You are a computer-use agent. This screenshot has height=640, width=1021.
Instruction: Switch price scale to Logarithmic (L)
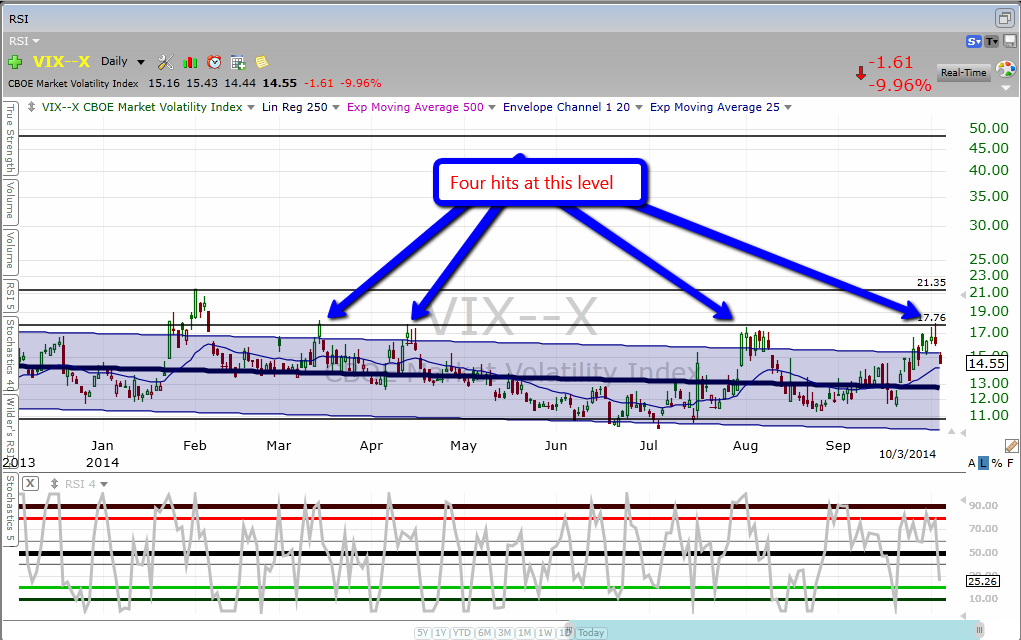(983, 463)
